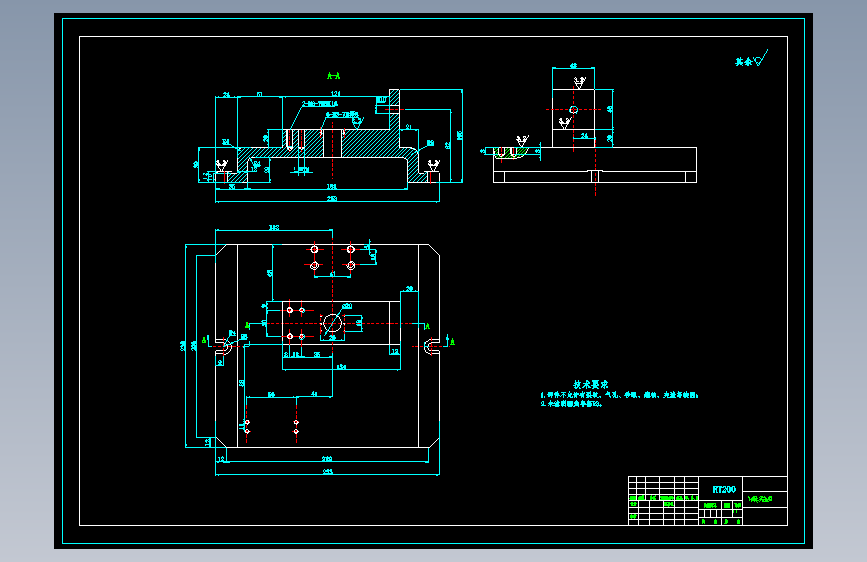867x562 pixels.
Task: Select the 24 dimension in the side view
Action: click(x=584, y=136)
